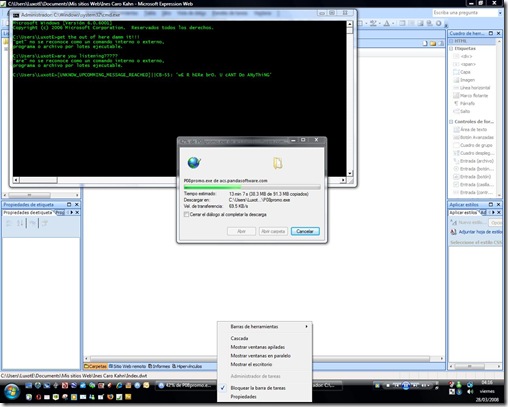Click the tab scroll arrow in Propiedades de etiqueta
Image resolution: width=508 pixels, height=407 pixels.
pos(71,212)
